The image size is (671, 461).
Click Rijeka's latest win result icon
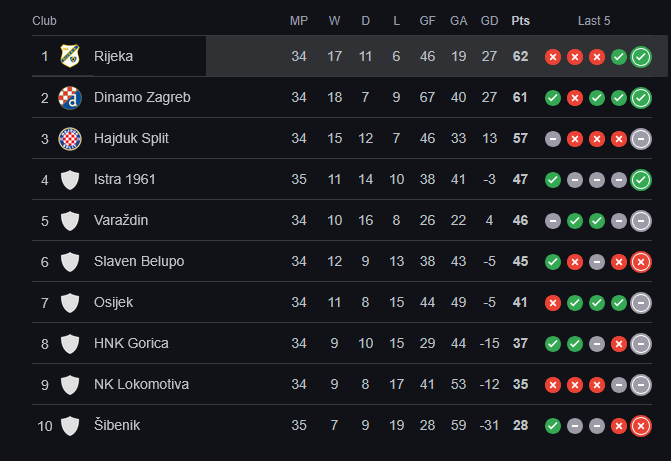(641, 56)
